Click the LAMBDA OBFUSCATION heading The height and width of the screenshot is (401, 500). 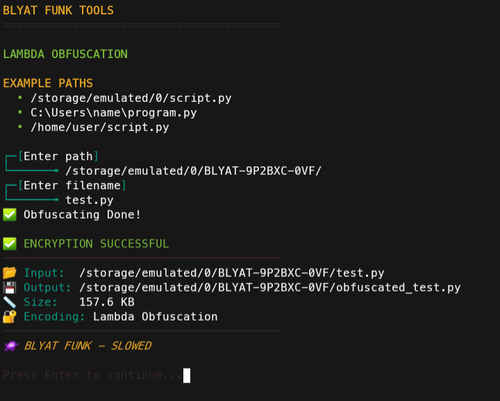pos(65,54)
